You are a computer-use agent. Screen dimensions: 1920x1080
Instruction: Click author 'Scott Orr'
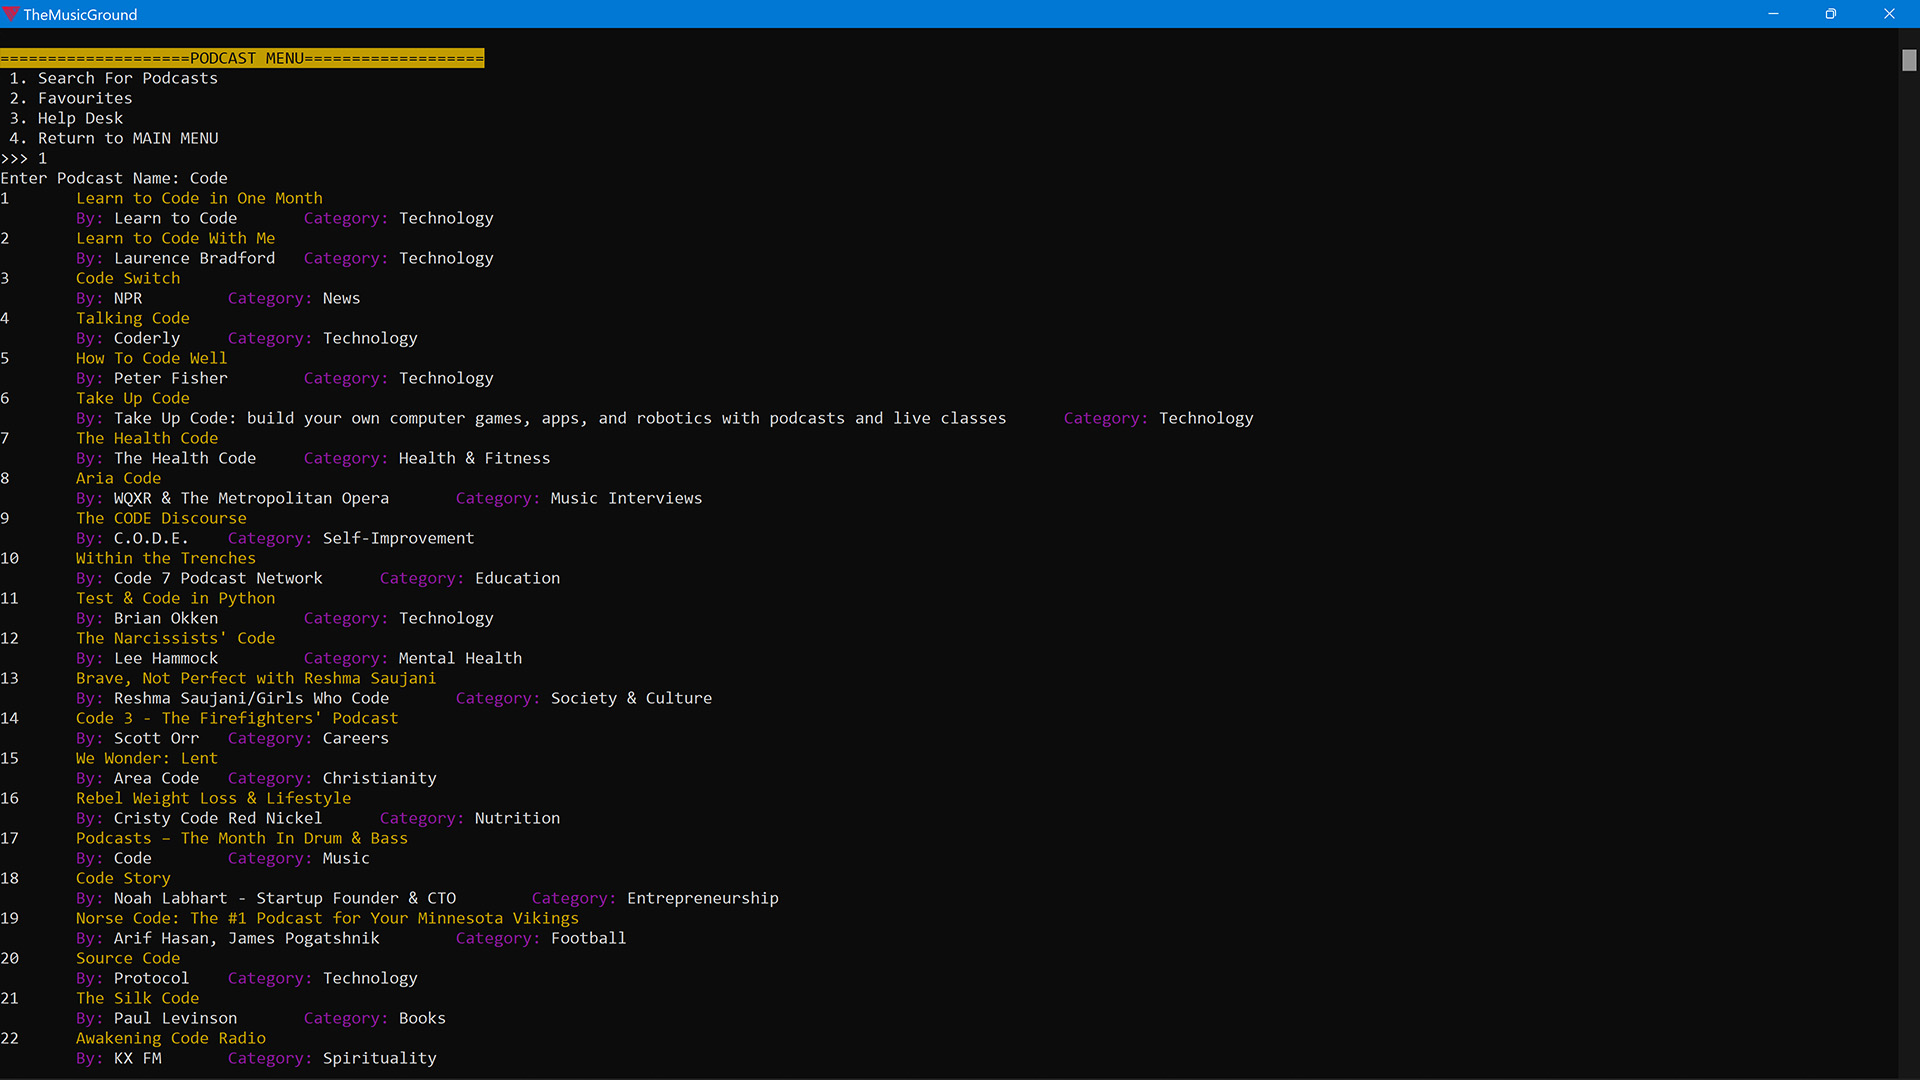(156, 738)
